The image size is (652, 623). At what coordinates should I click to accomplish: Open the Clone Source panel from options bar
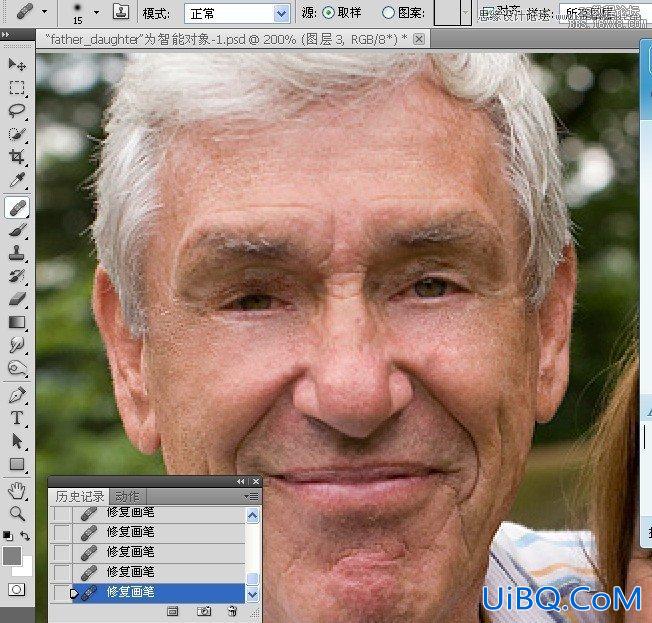pos(121,12)
